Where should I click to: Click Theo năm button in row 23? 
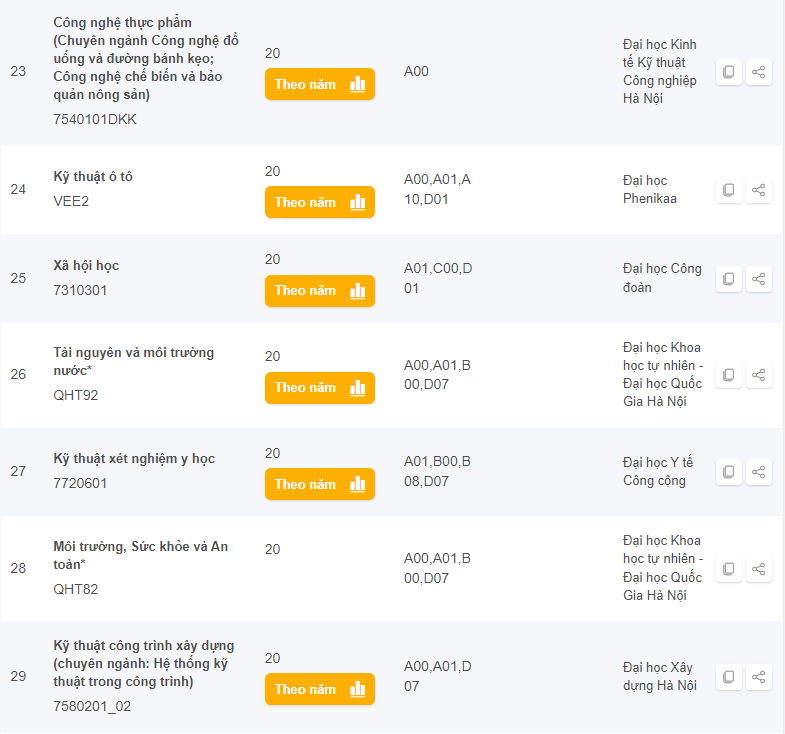320,84
